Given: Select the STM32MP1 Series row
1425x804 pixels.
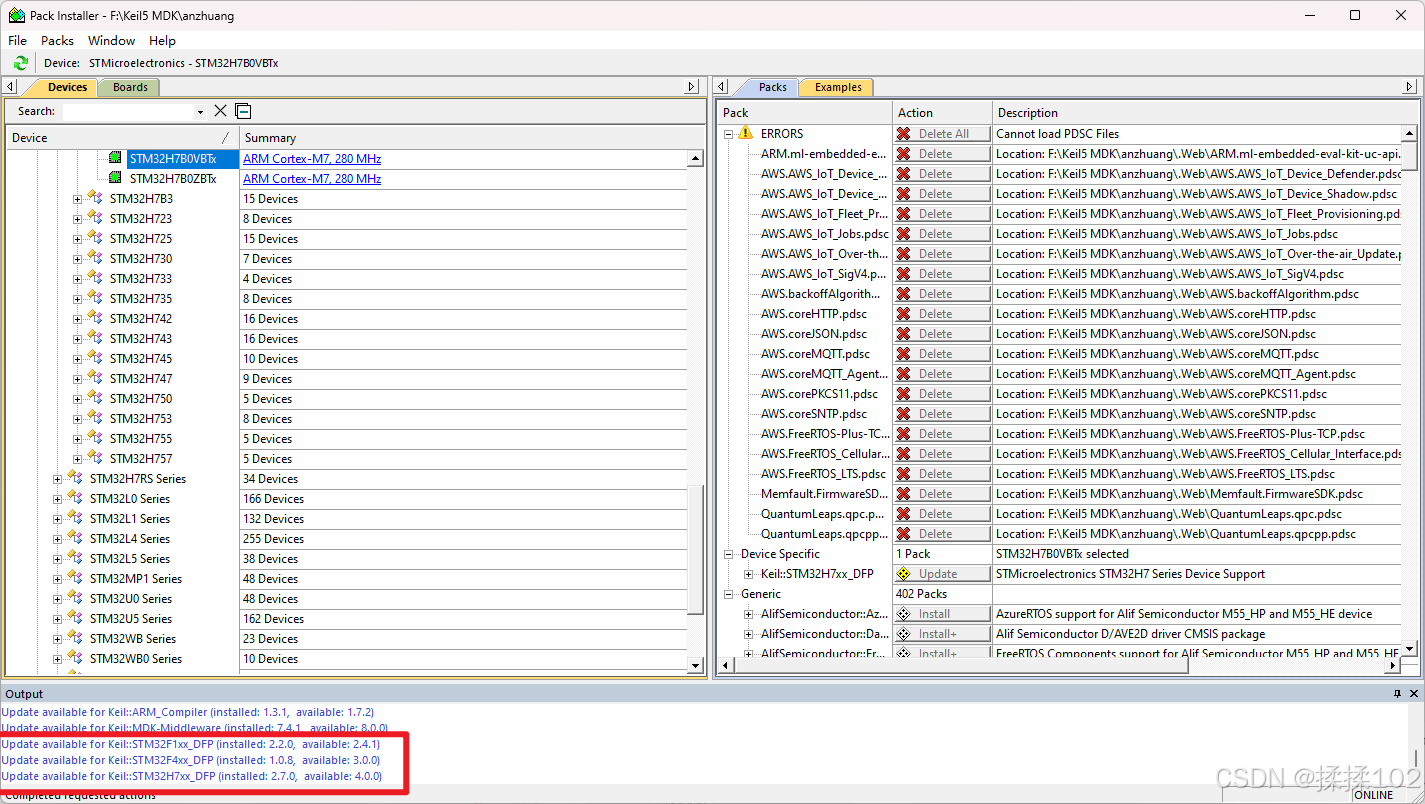Looking at the screenshot, I should click(x=135, y=578).
